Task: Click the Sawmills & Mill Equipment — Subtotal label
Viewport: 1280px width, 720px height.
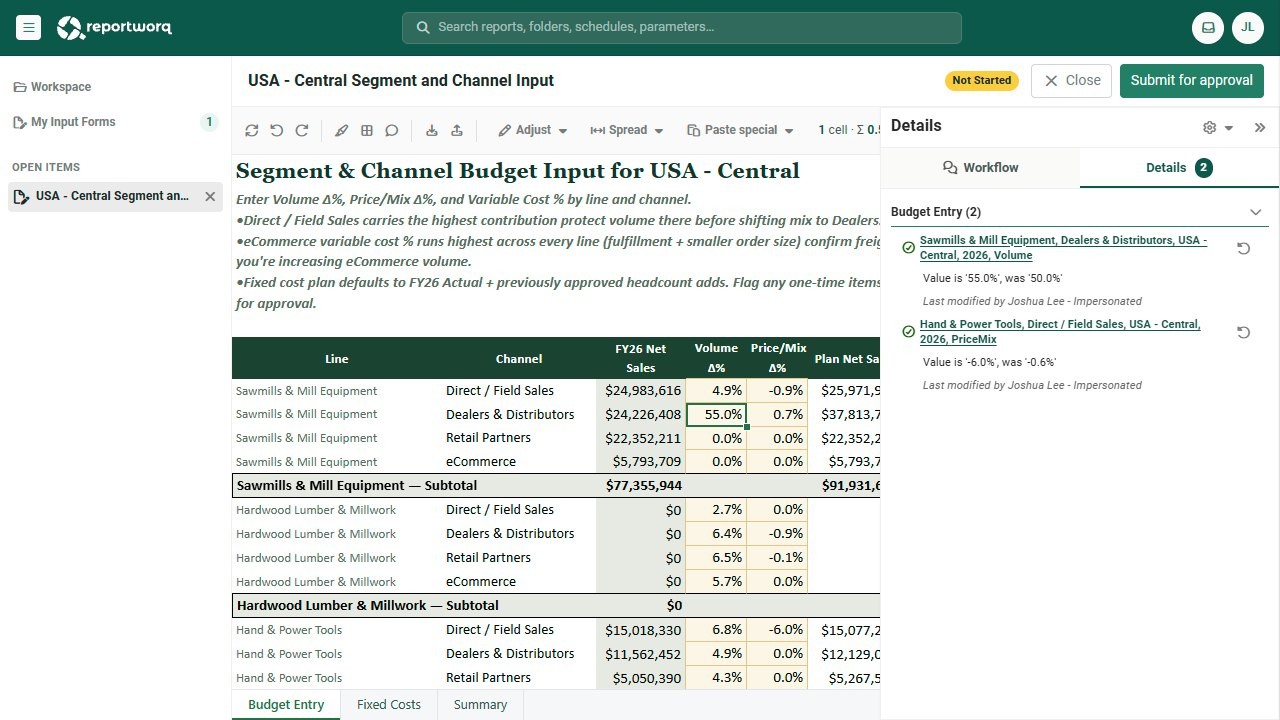Action: point(357,486)
